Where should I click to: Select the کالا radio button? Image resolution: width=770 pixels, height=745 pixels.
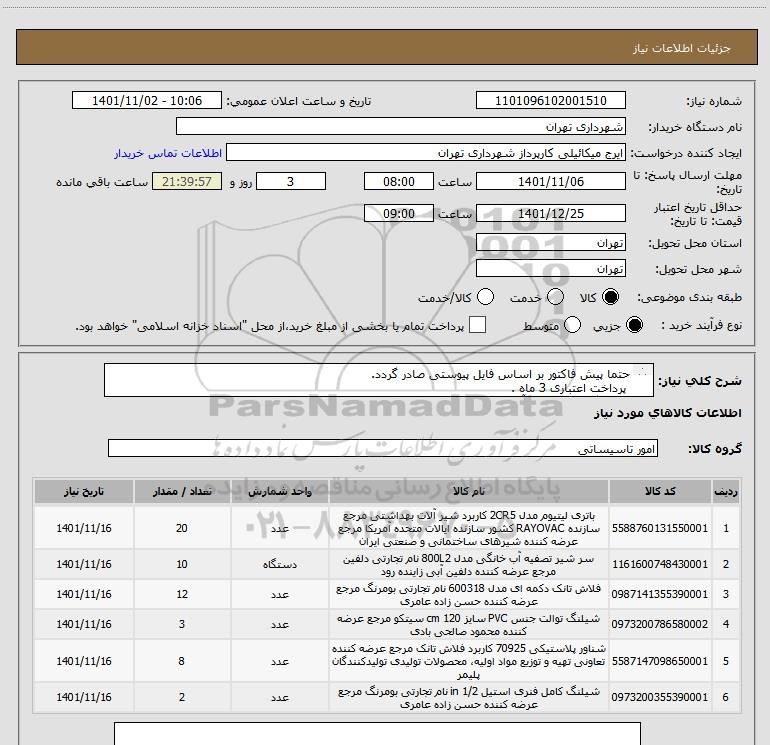pyautogui.click(x=610, y=297)
